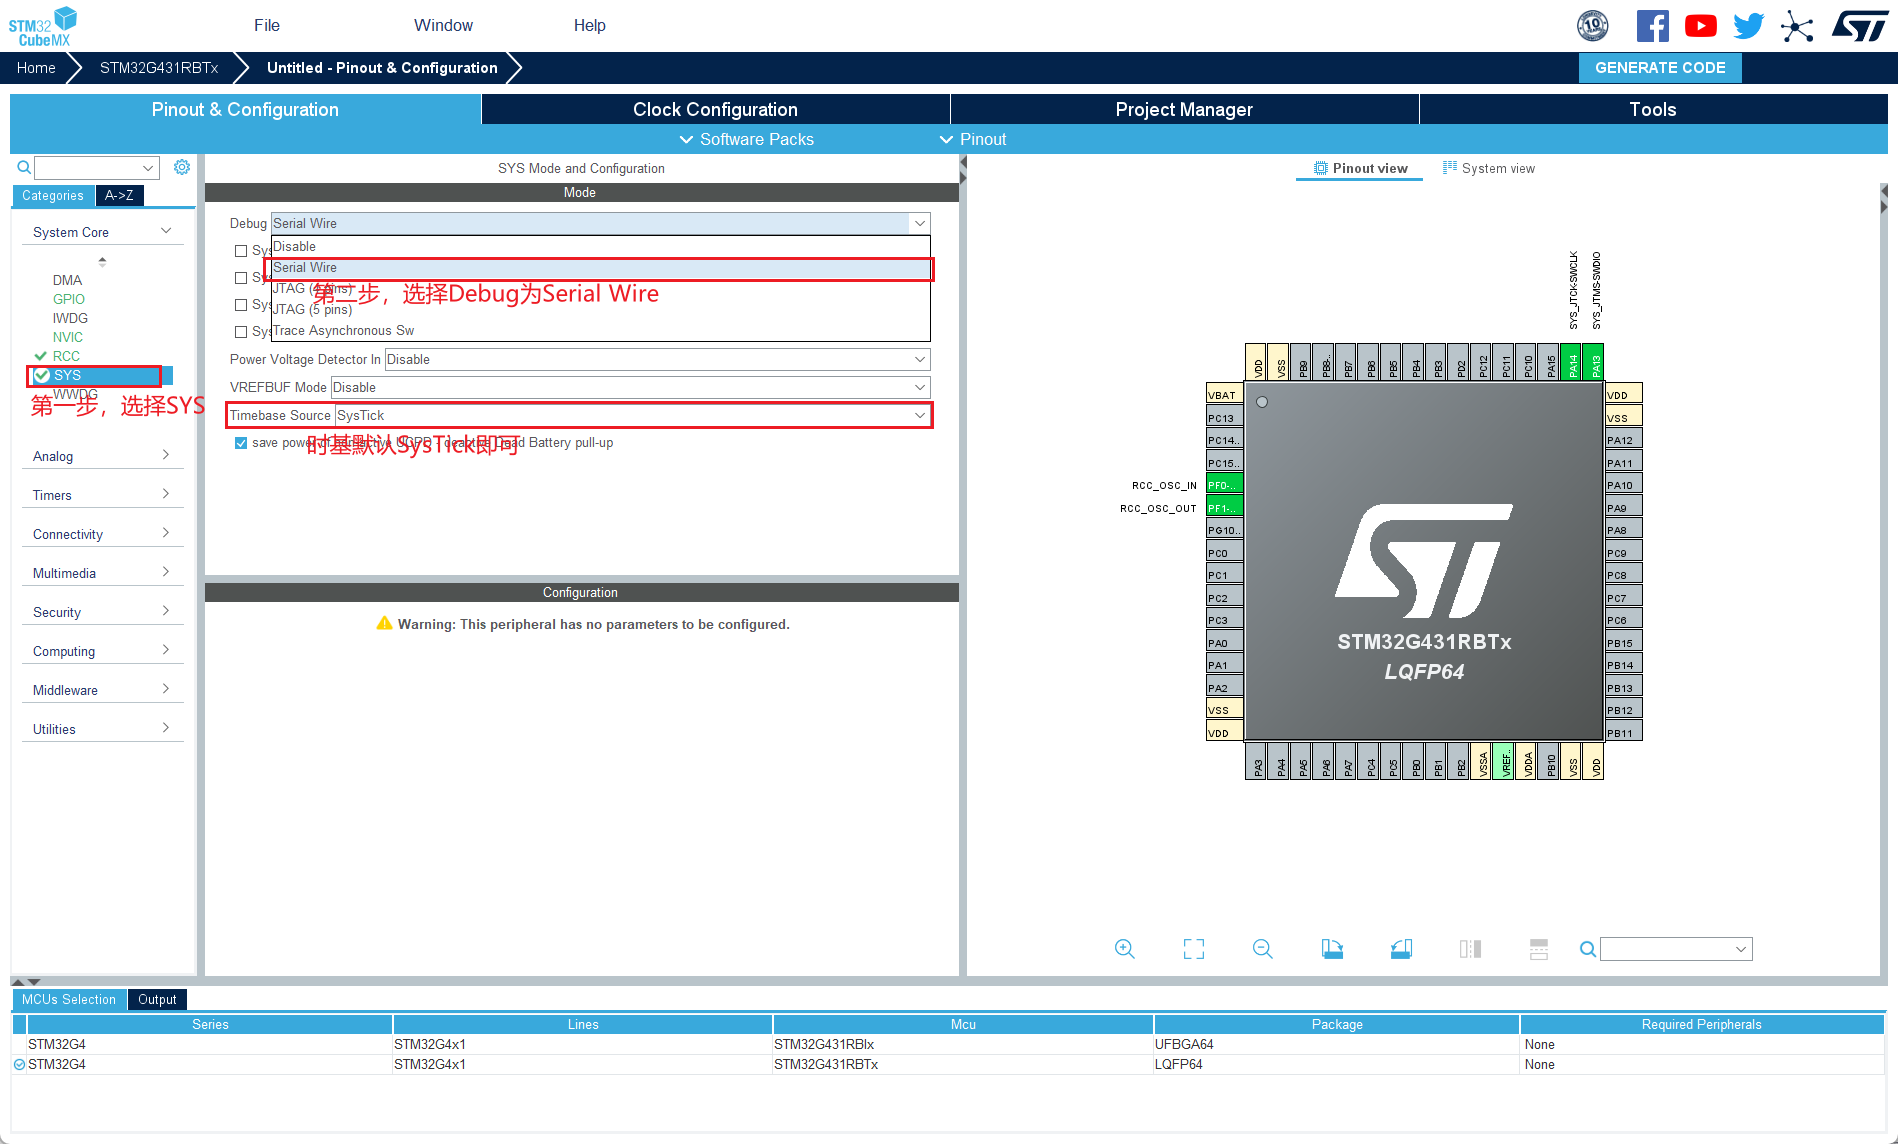Fit pinout view to screen
1898x1144 pixels.
tap(1193, 949)
